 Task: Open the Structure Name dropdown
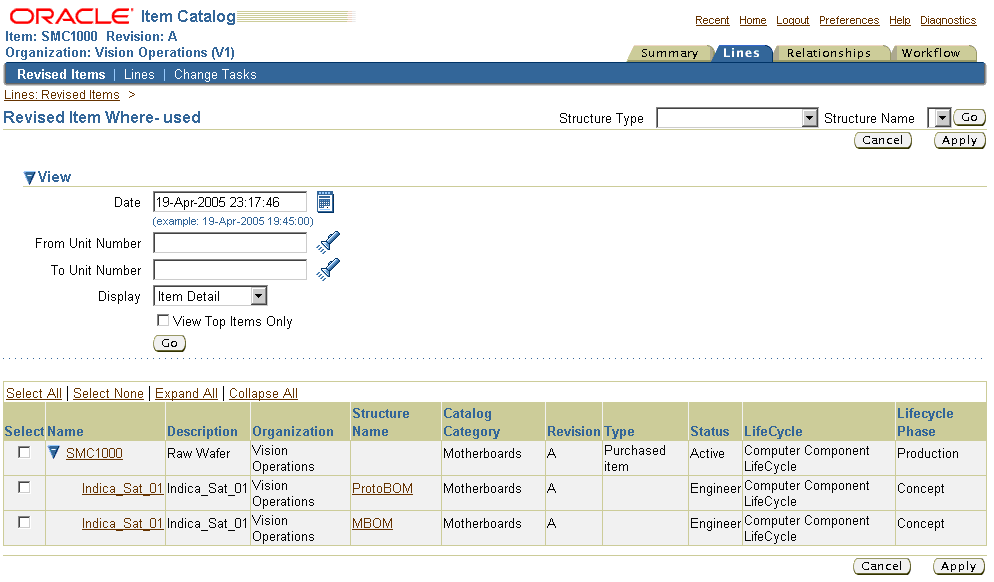pyautogui.click(x=939, y=118)
